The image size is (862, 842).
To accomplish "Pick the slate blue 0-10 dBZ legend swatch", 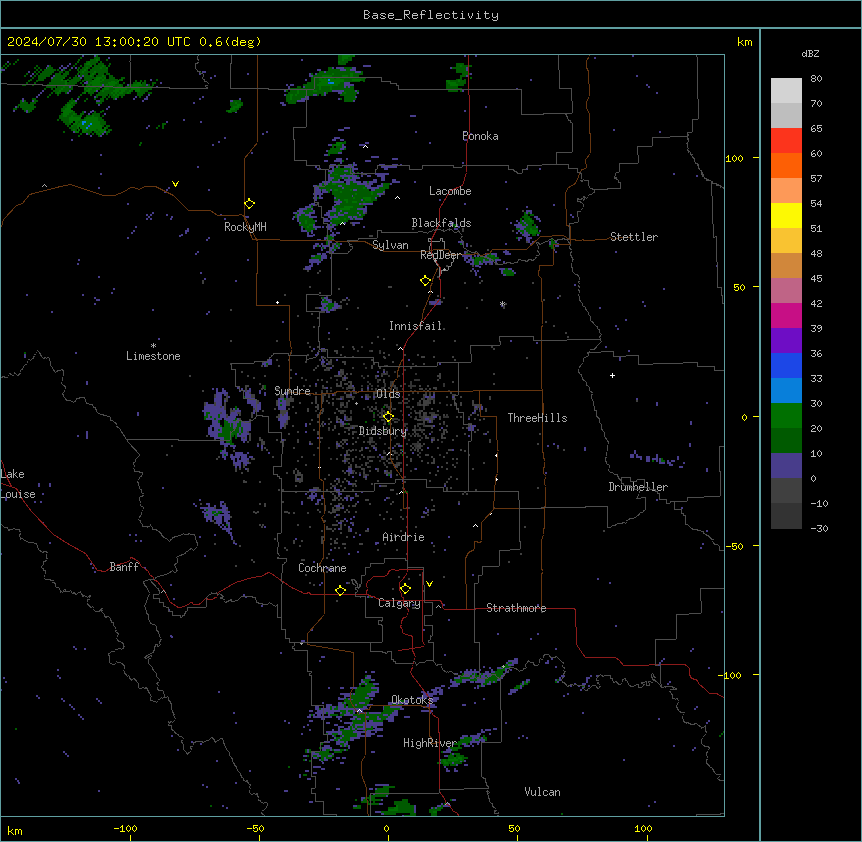I will click(x=786, y=466).
